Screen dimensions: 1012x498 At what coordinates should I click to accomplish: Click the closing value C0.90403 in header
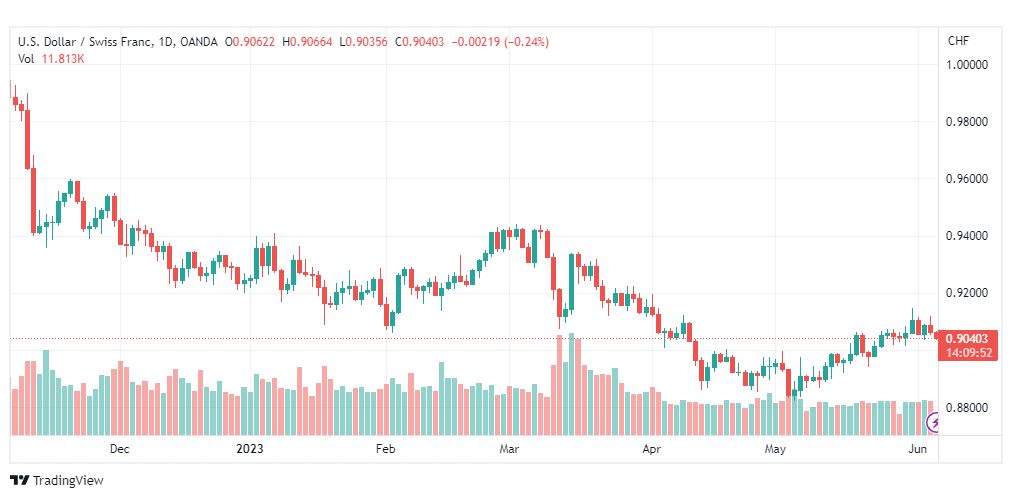(x=420, y=42)
